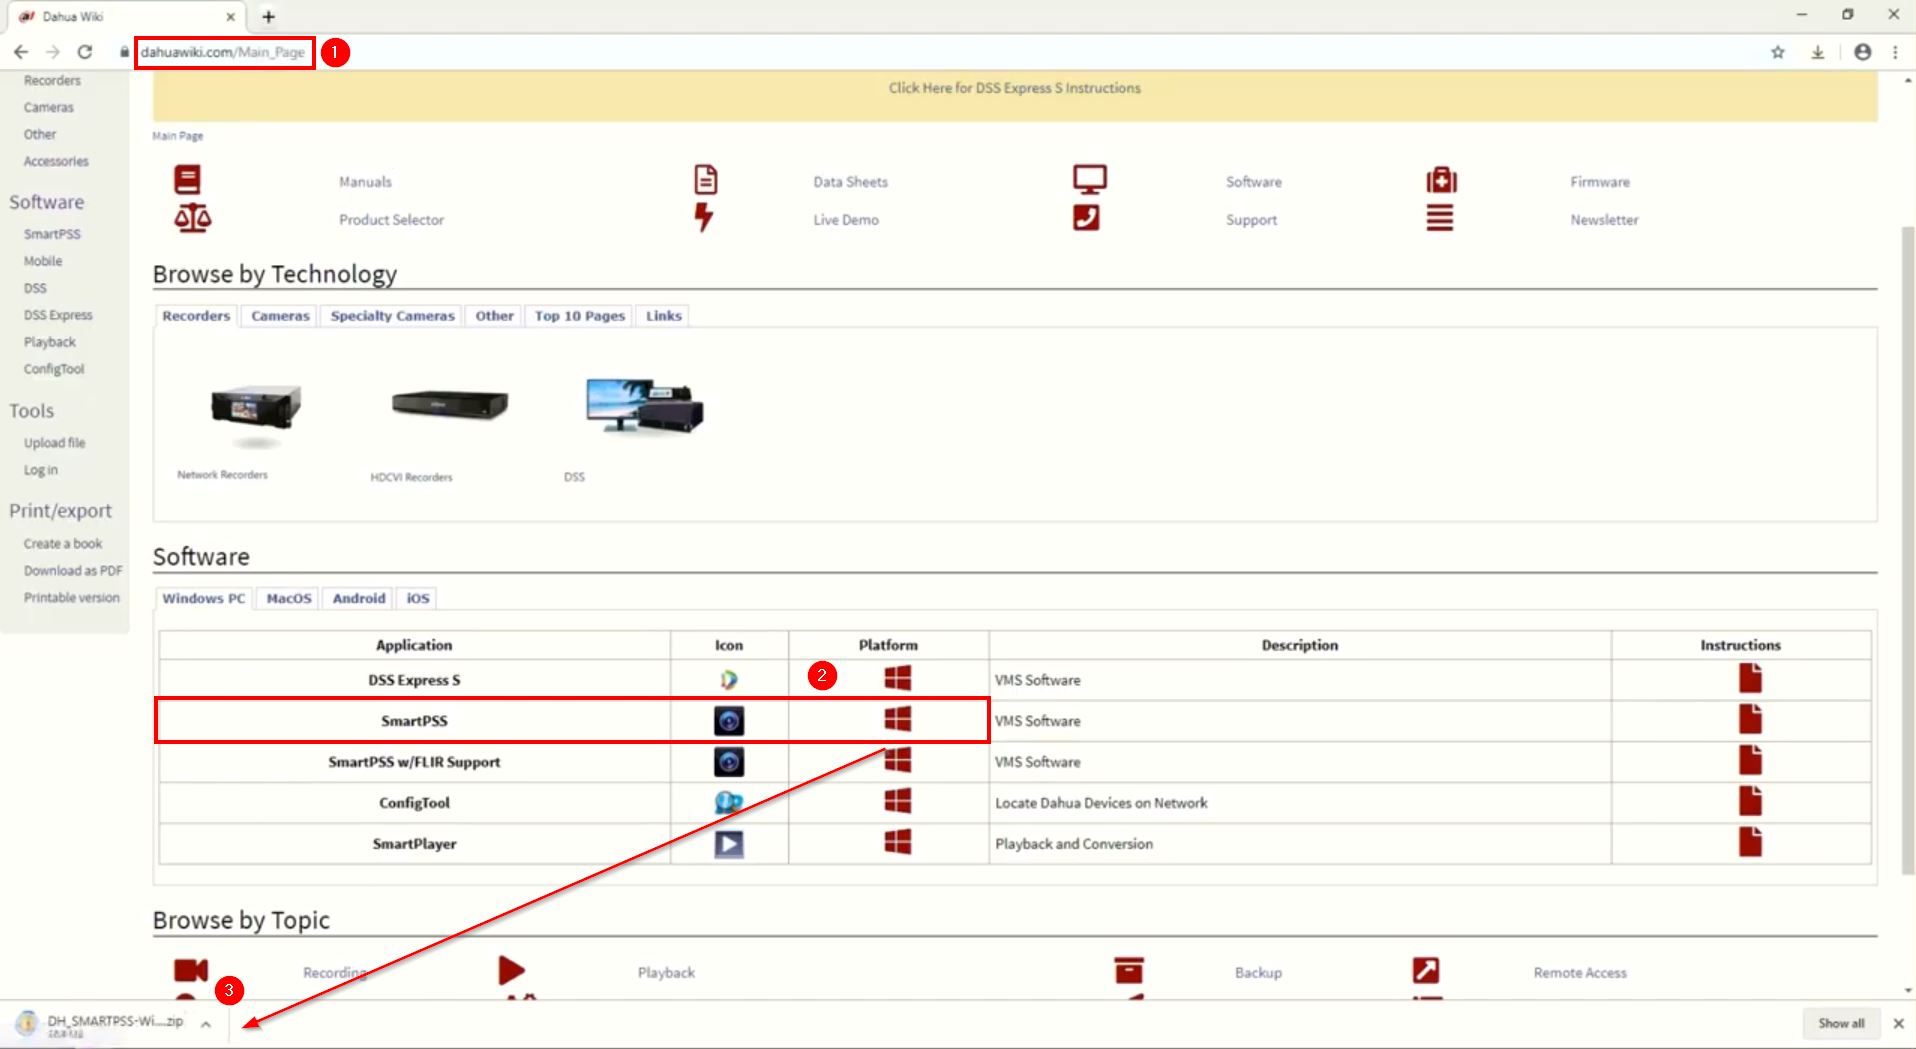Click the SmartPlayer Windows platform icon
The image size is (1916, 1049).
click(898, 842)
